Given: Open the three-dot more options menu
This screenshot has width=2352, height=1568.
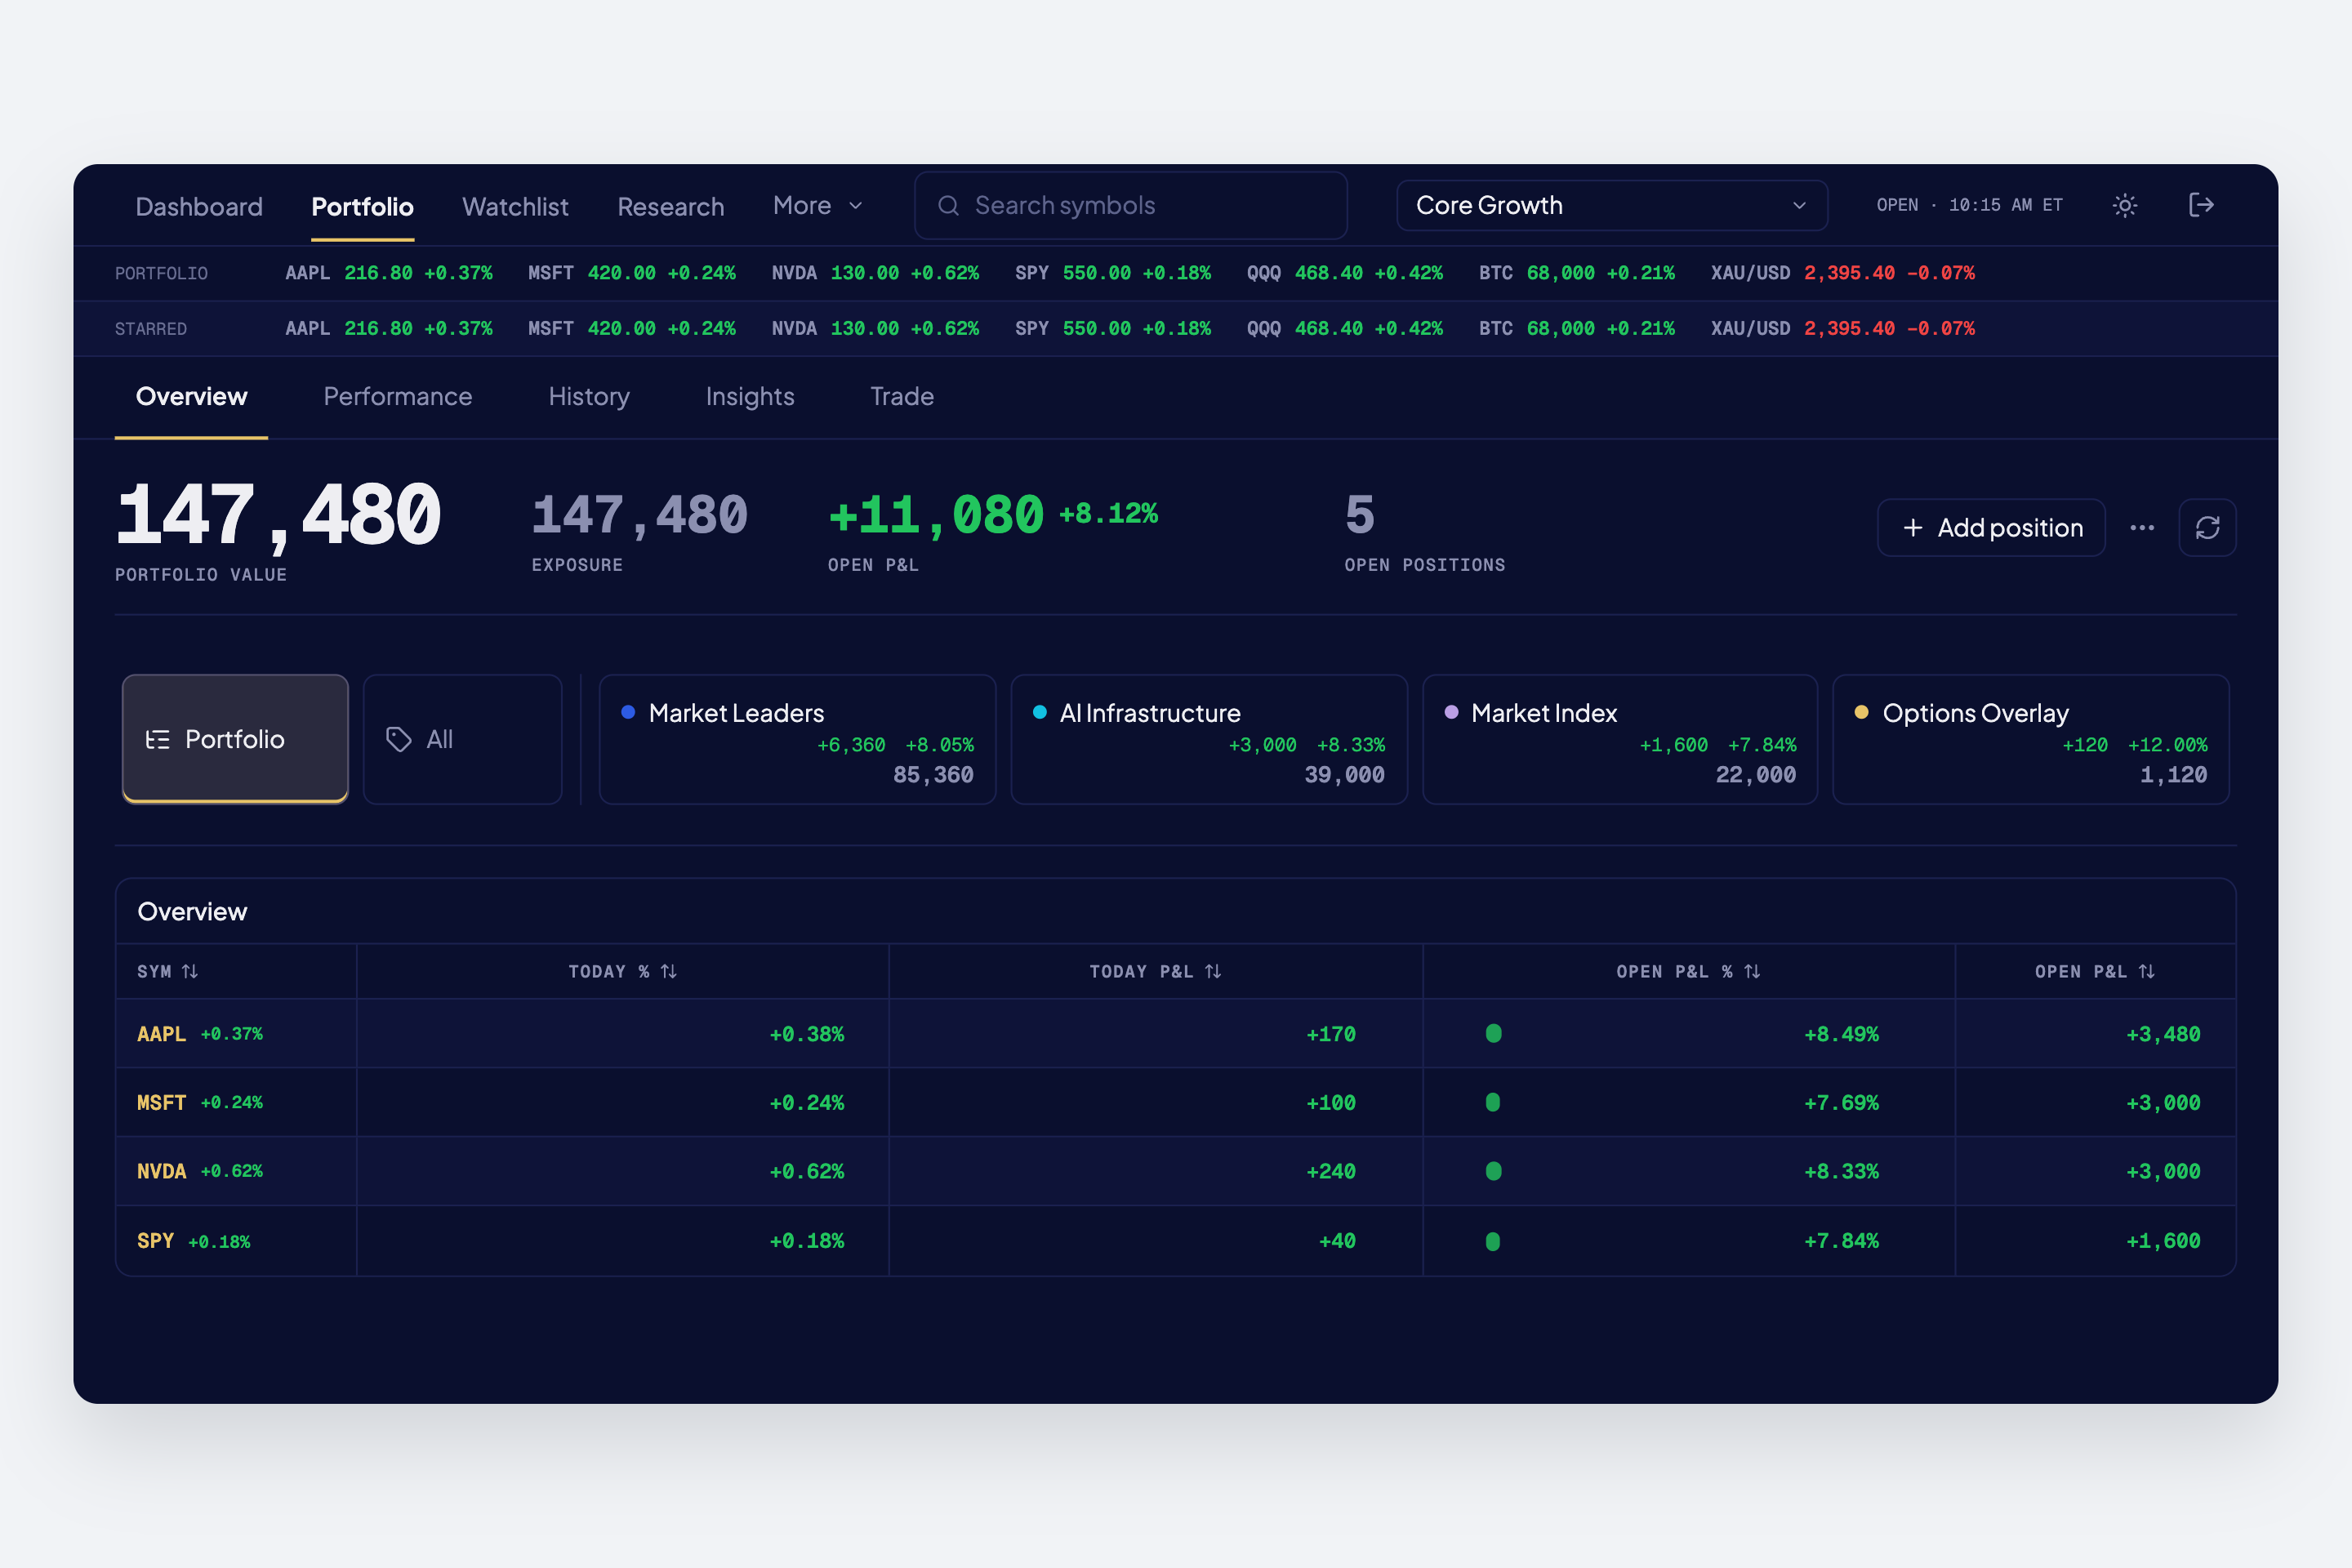Looking at the screenshot, I should [2142, 527].
